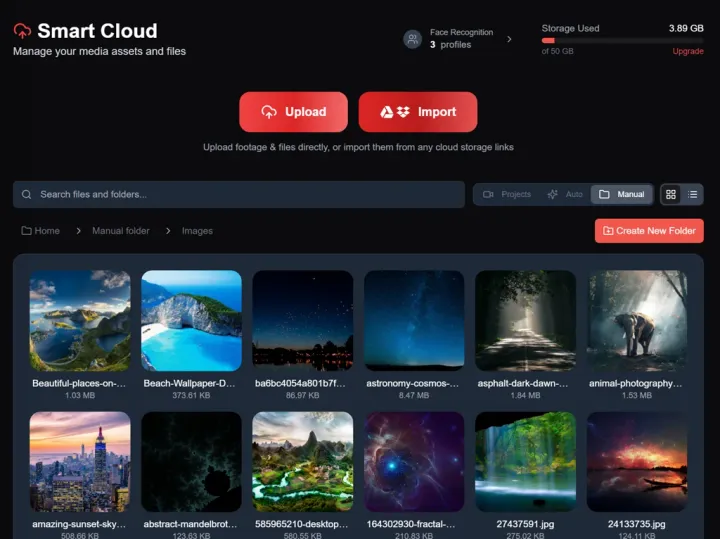Click the magnifier search icon

click(27, 194)
